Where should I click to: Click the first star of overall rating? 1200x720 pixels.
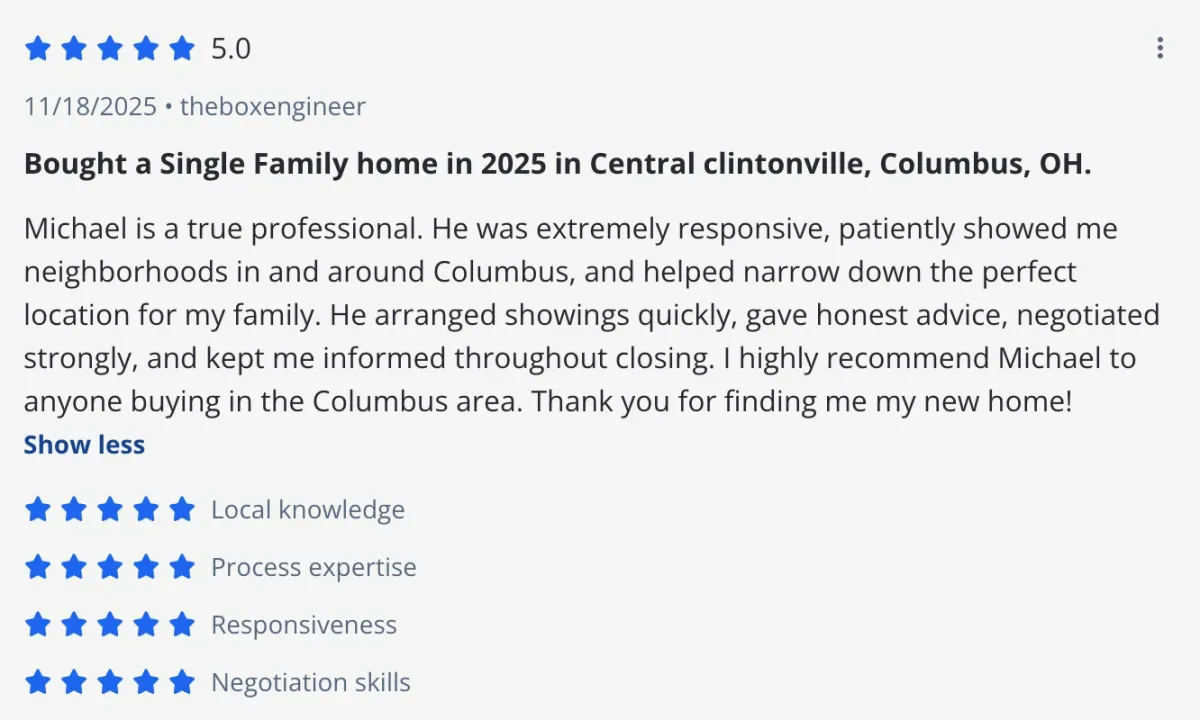pos(37,48)
